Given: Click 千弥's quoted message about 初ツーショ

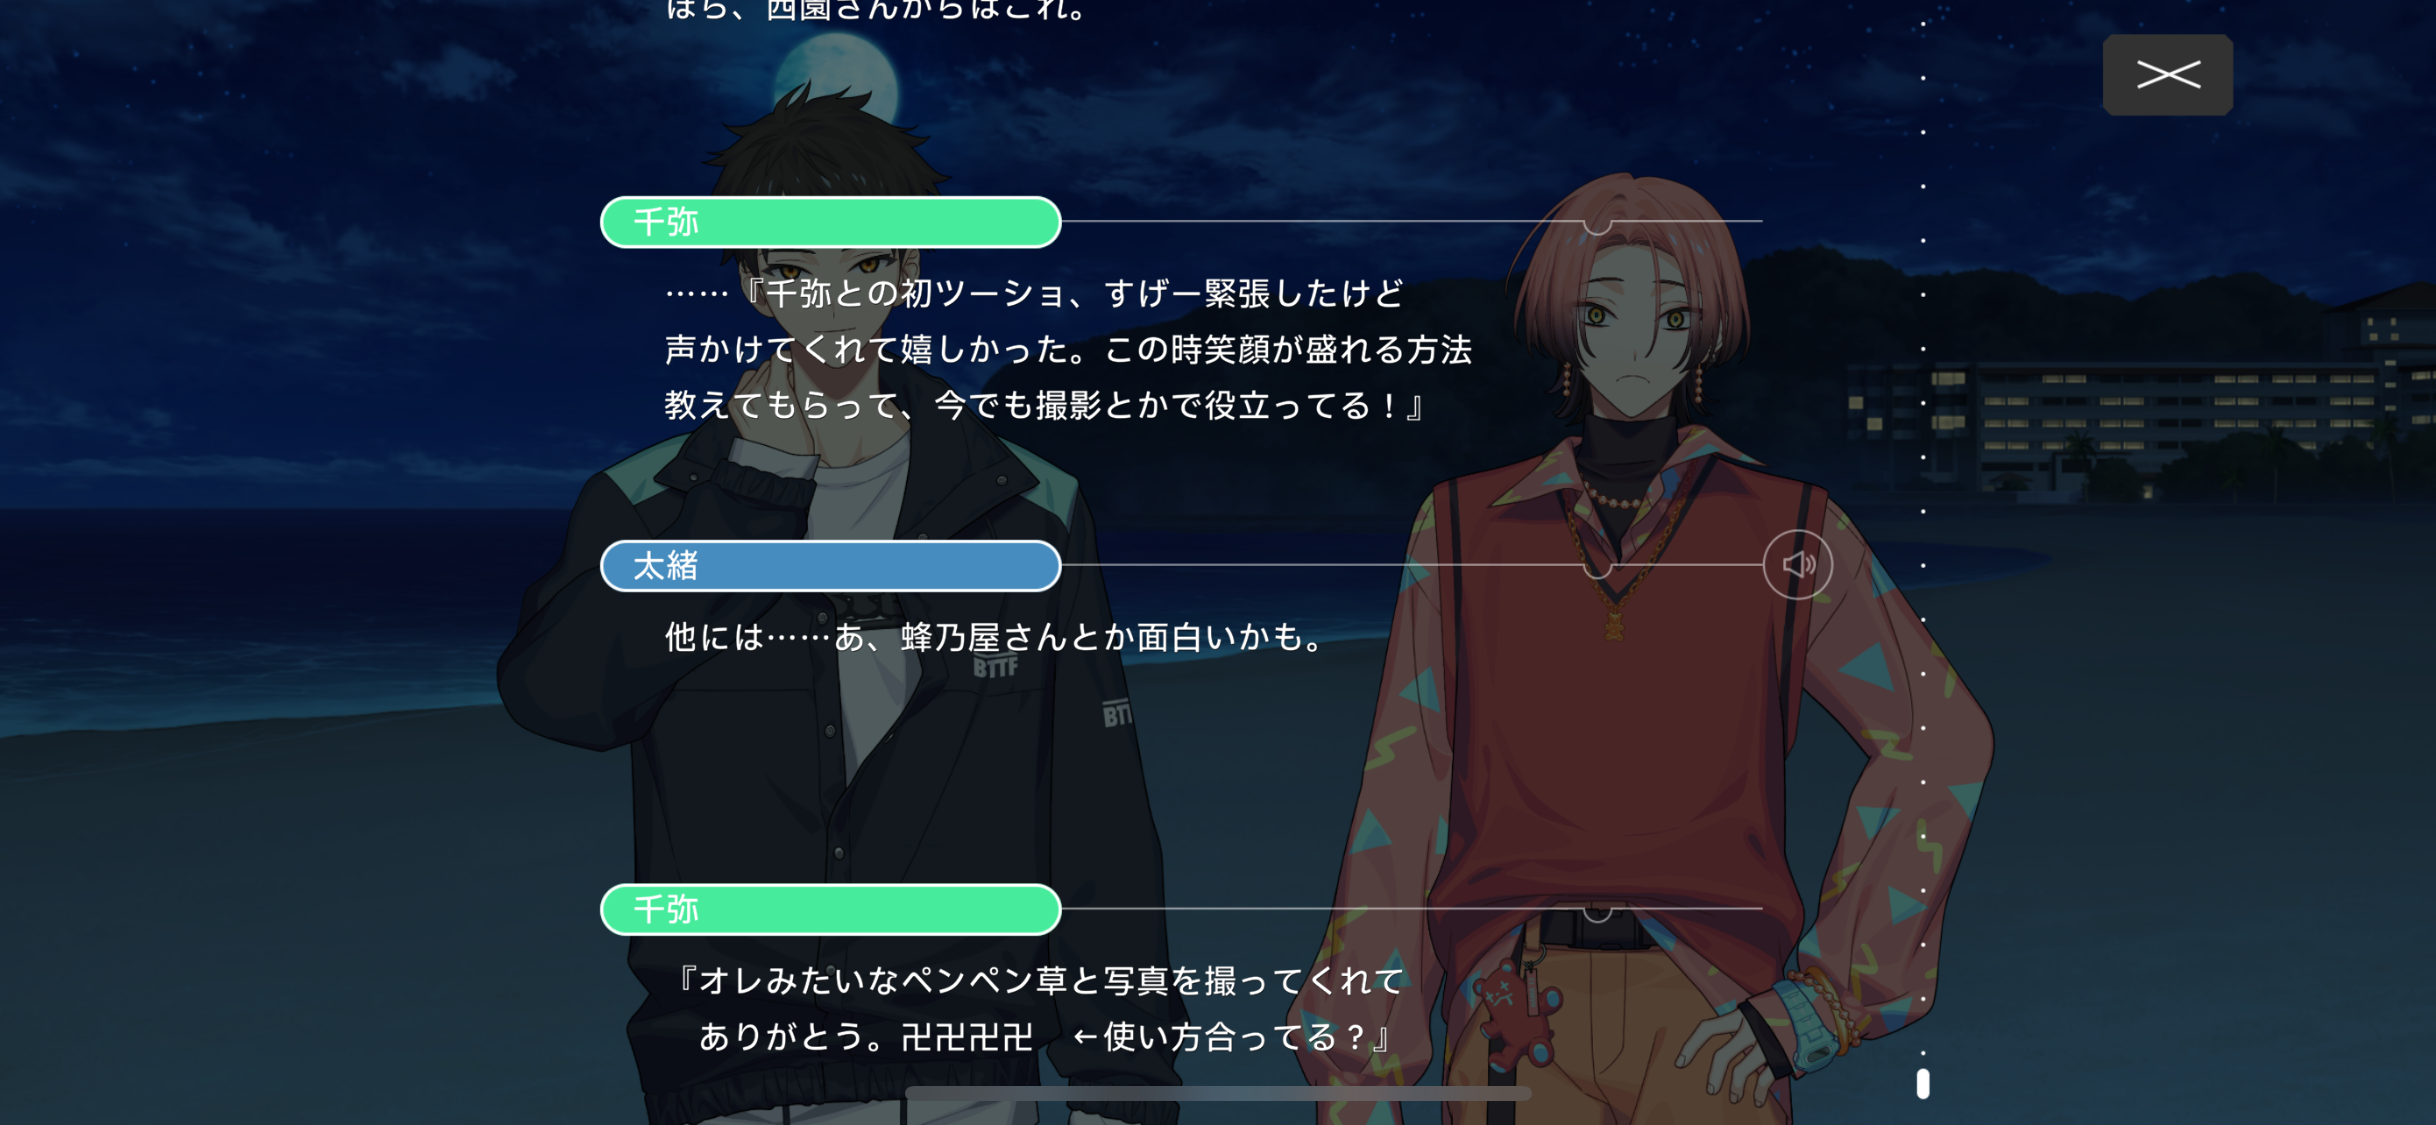Looking at the screenshot, I should [1068, 350].
